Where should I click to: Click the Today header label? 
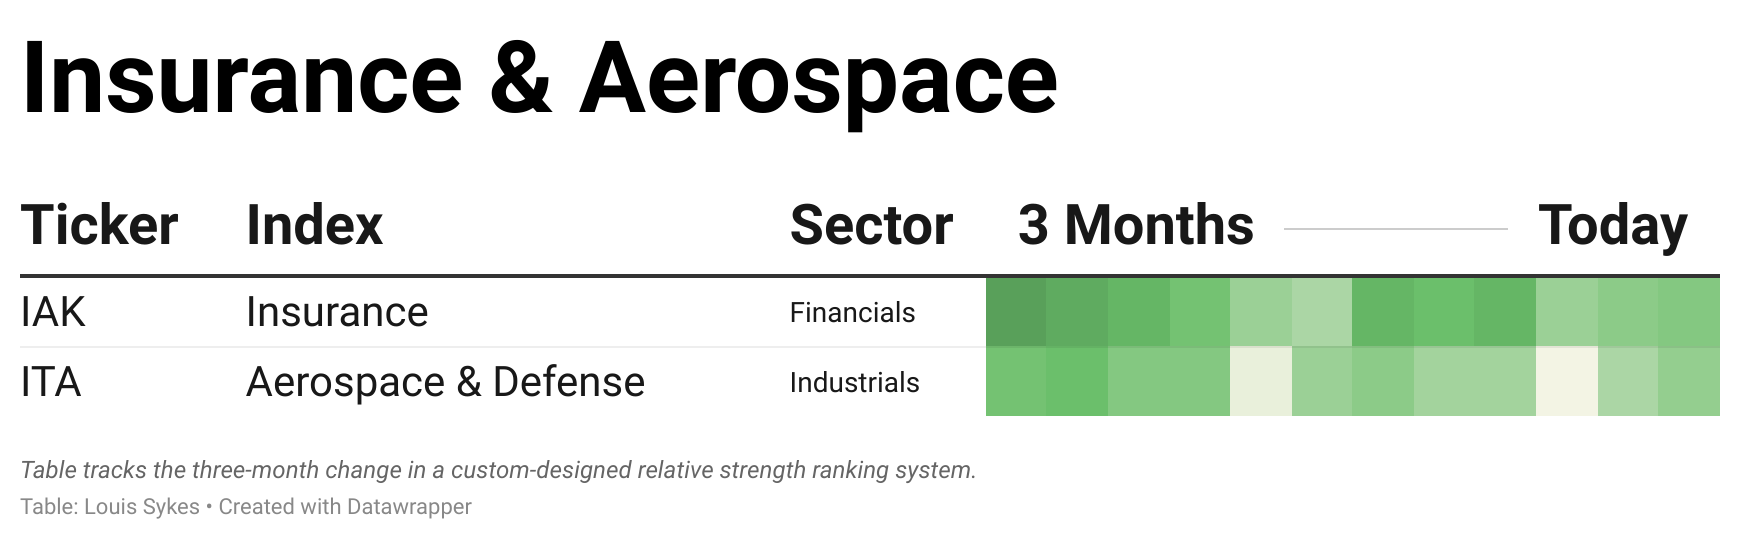[1612, 225]
